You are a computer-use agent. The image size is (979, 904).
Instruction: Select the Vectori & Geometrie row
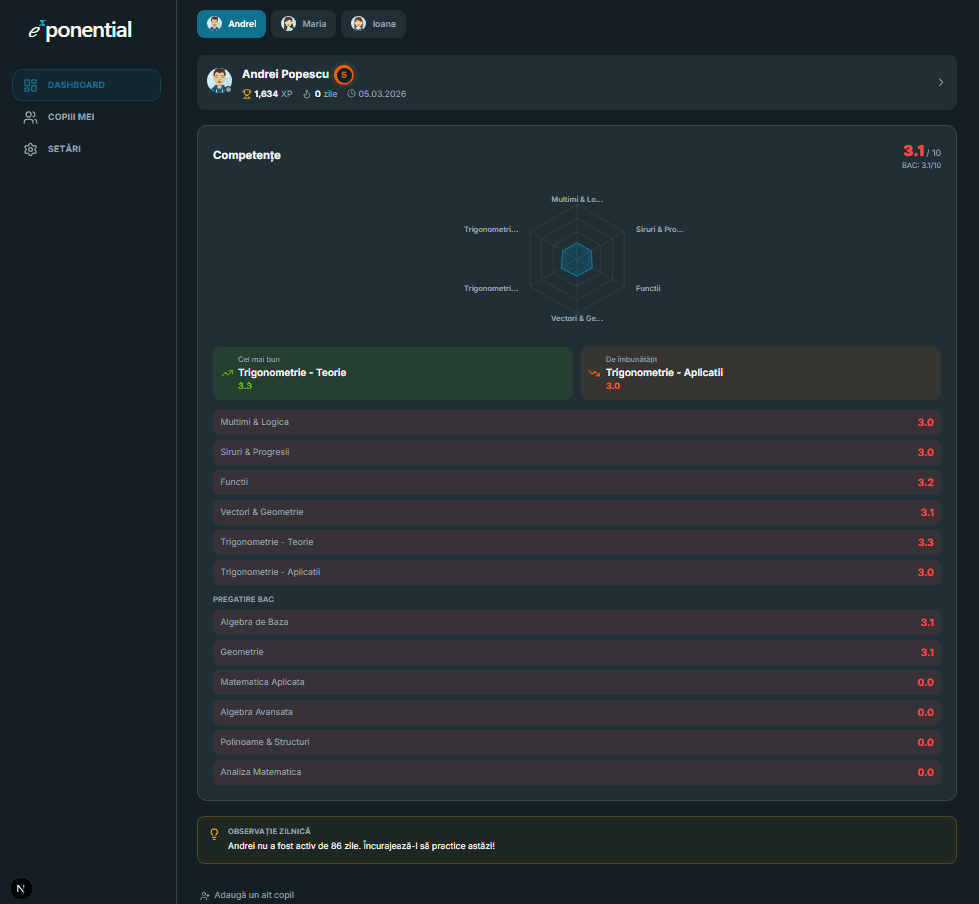pos(577,513)
